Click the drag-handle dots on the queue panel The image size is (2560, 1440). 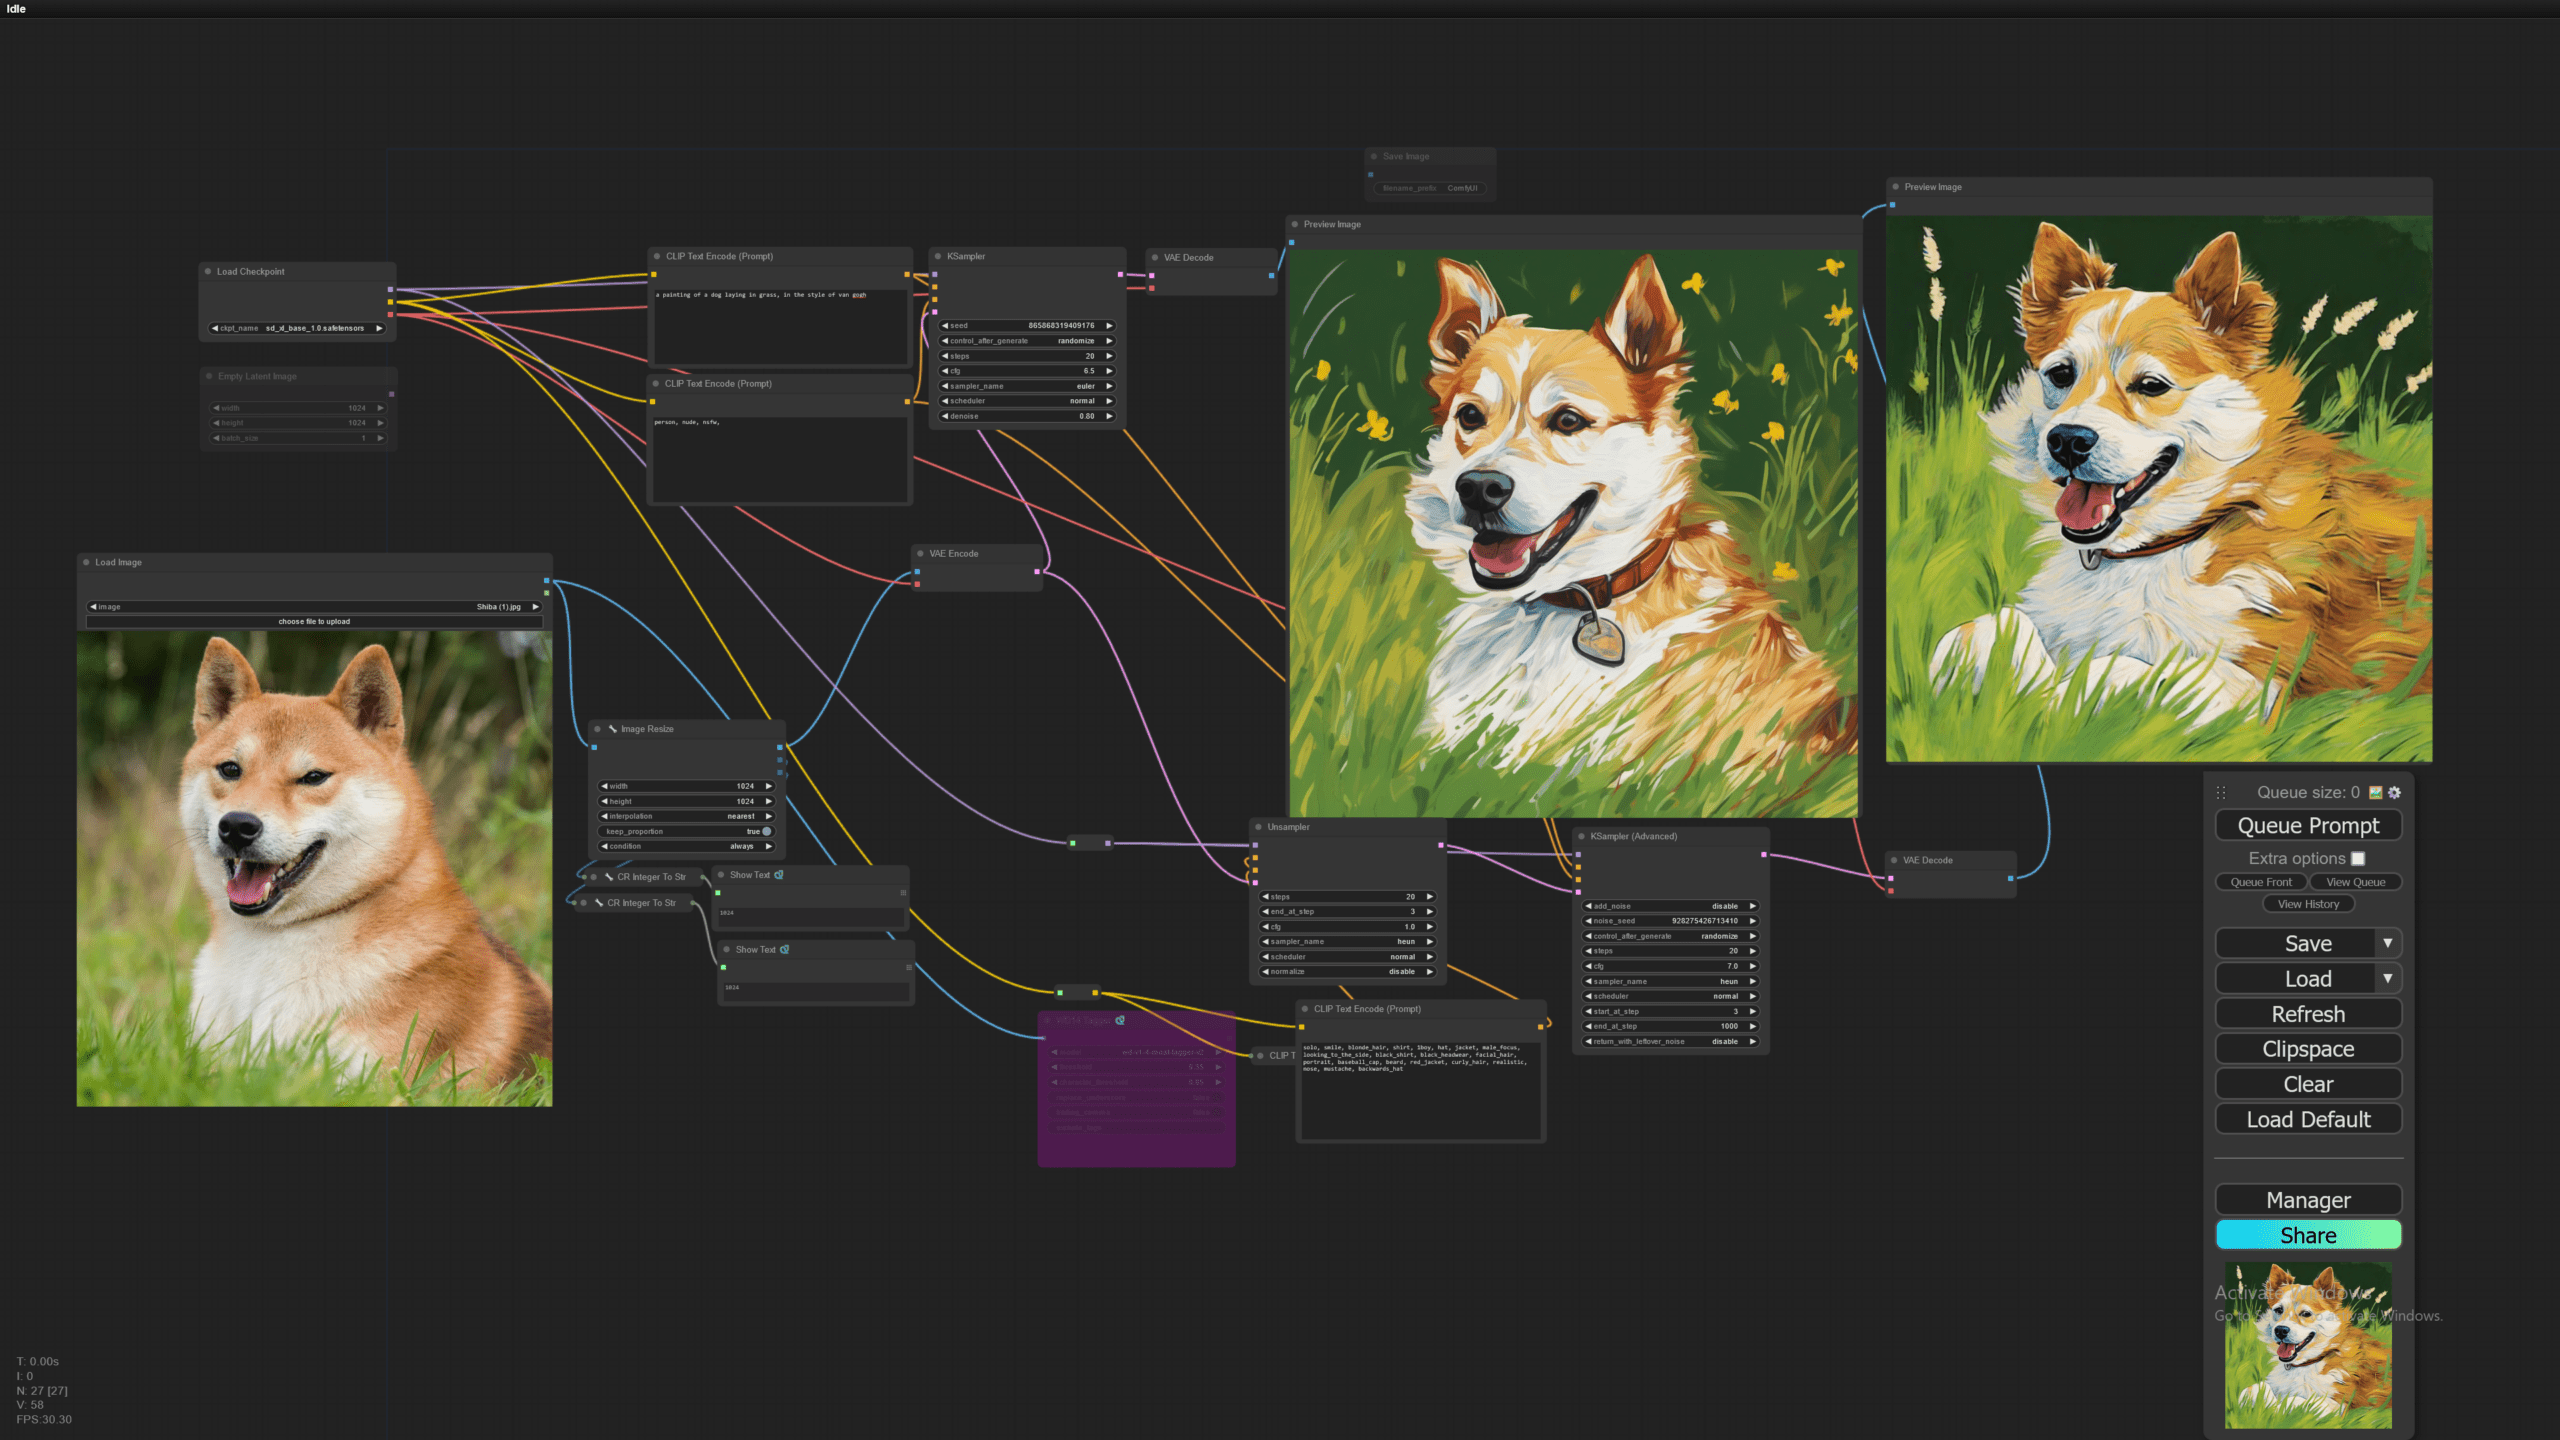[2221, 792]
